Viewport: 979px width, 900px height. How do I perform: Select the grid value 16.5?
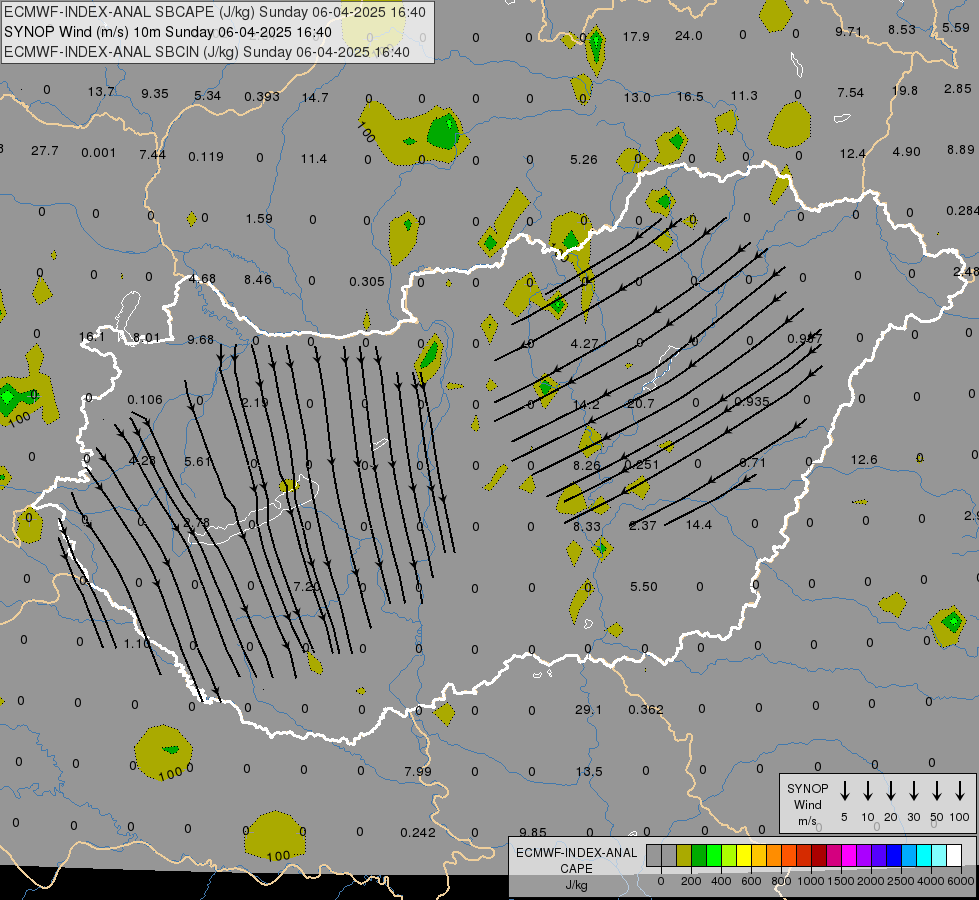pos(690,97)
